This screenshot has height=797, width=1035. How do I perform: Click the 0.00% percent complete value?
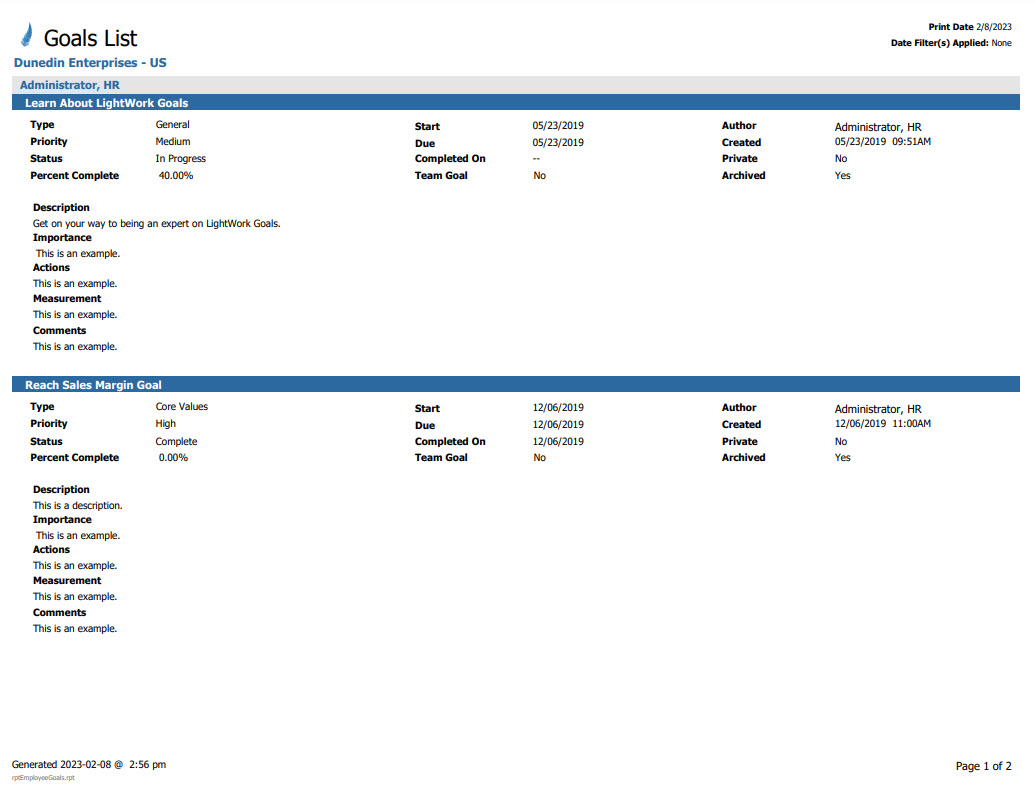coord(173,458)
